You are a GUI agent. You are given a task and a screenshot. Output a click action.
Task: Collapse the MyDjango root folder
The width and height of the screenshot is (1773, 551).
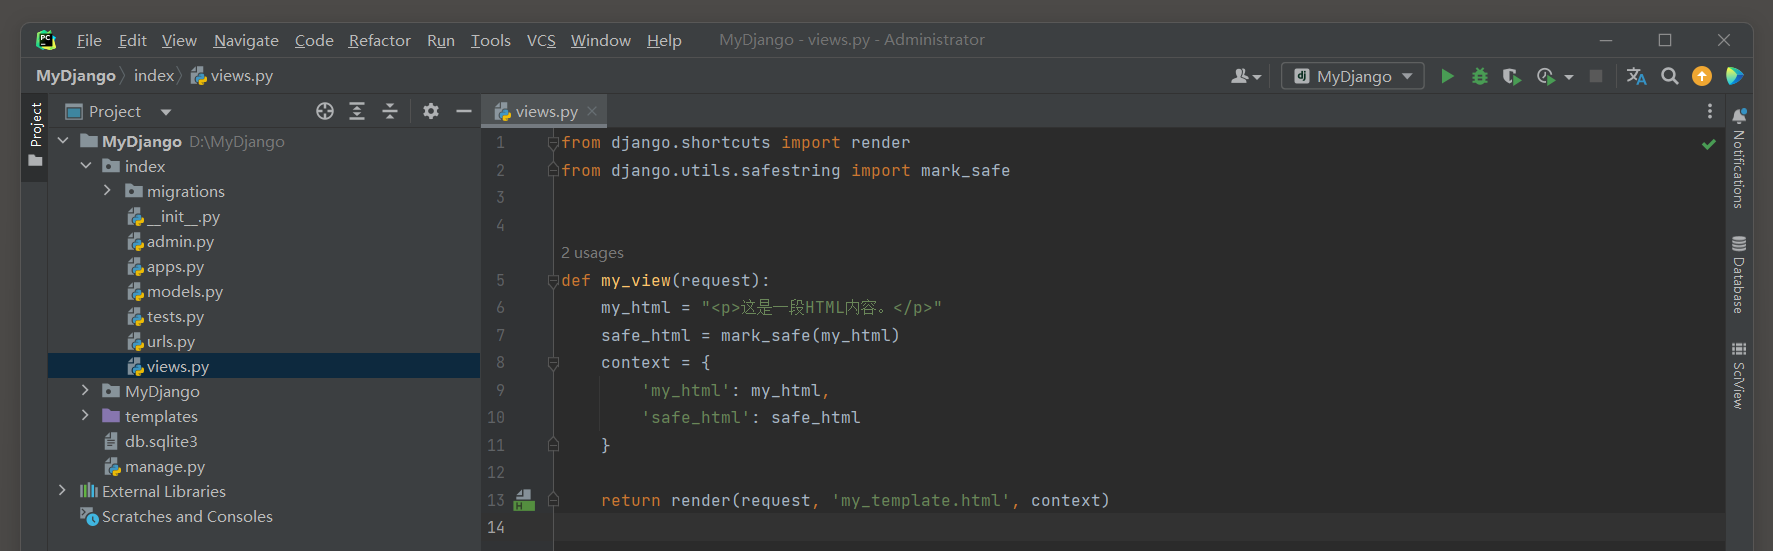(63, 141)
